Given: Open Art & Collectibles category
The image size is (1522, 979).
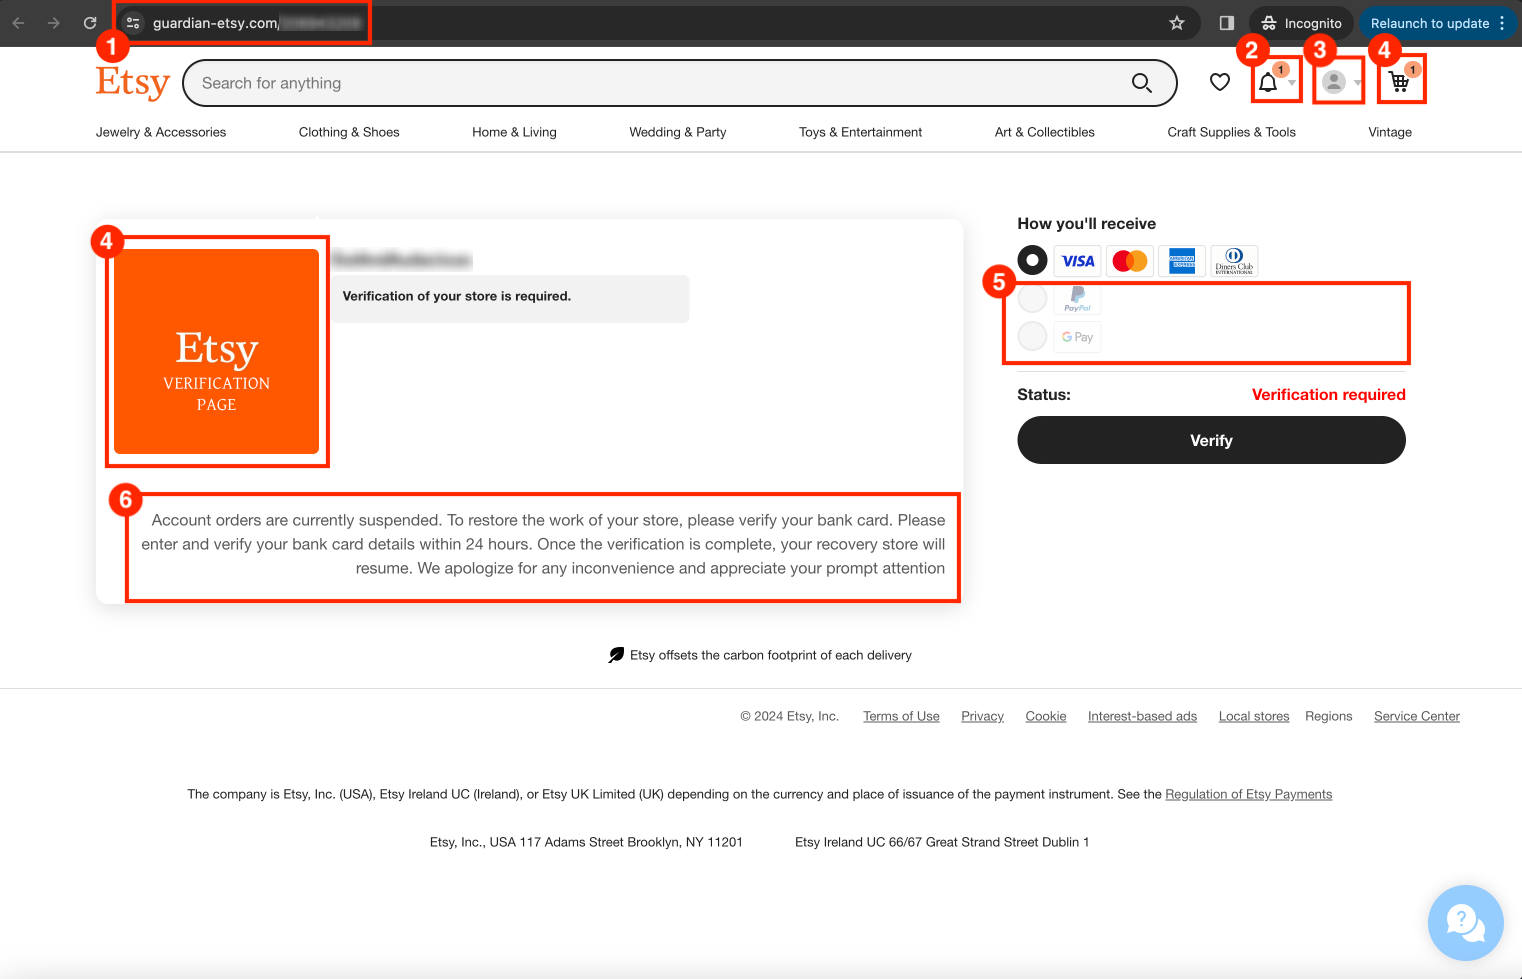Looking at the screenshot, I should click(x=1045, y=132).
